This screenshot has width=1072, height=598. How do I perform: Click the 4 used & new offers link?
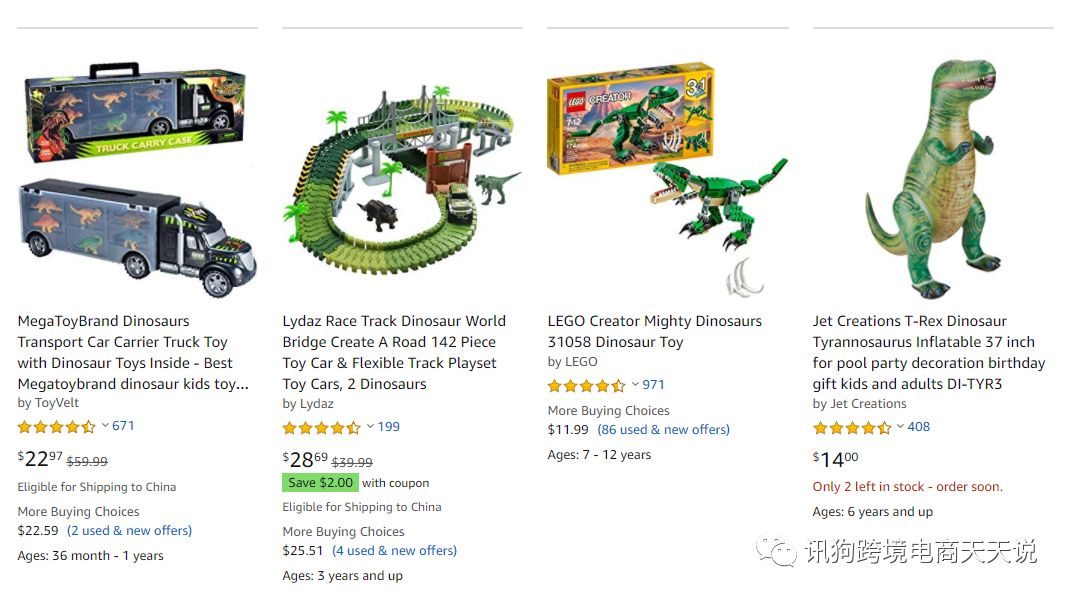(x=394, y=551)
